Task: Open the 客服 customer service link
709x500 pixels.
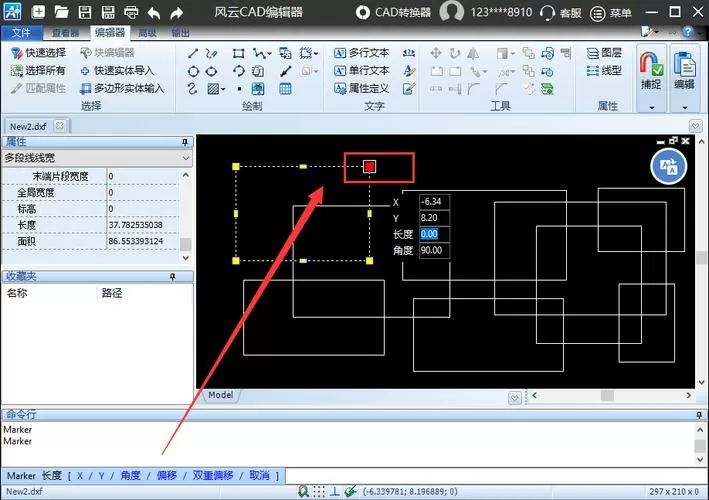Action: tap(561, 13)
